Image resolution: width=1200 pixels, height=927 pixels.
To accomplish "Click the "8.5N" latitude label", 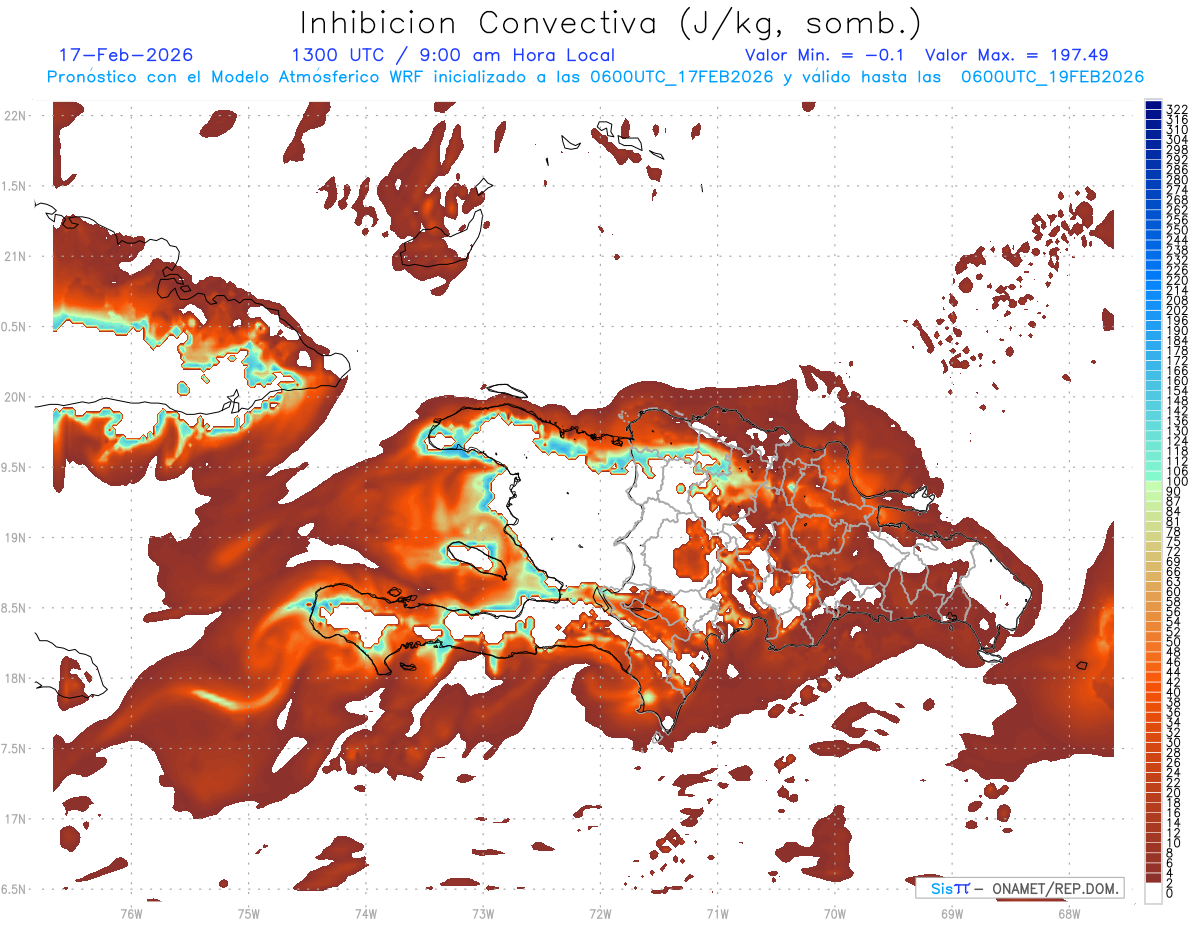I will (15, 609).
